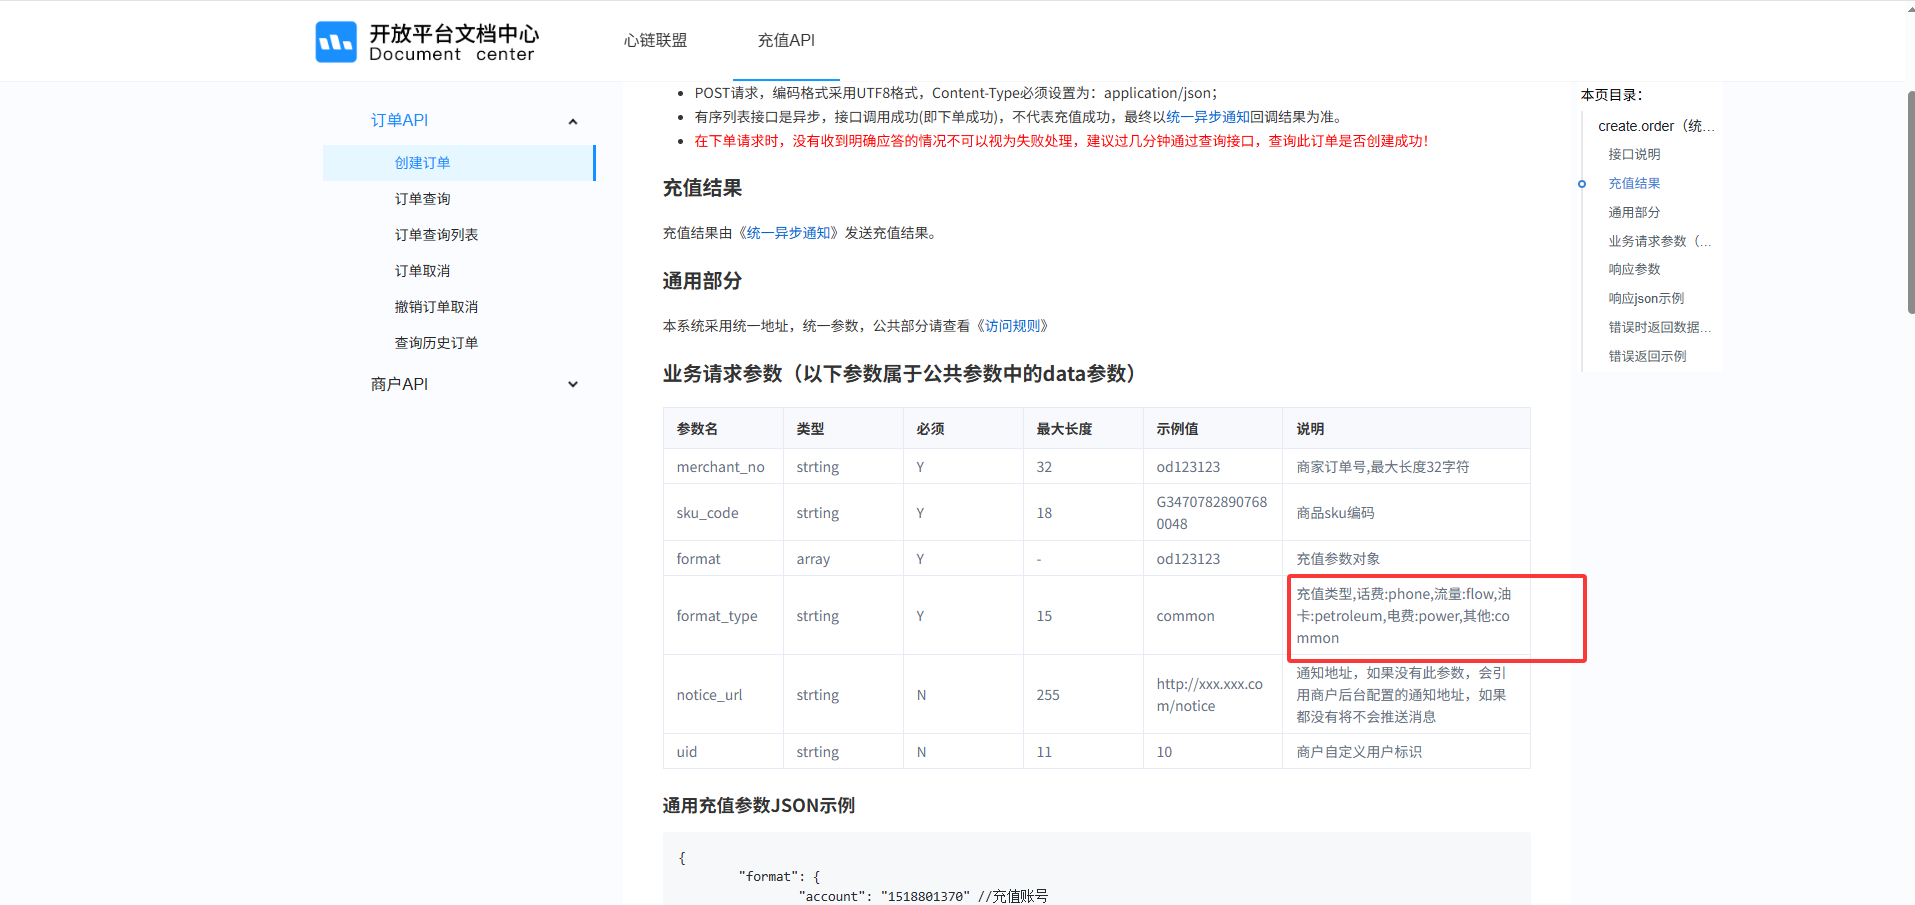Click the page vertical scrollbar thumb
1915x905 pixels.
pyautogui.click(x=1910, y=200)
